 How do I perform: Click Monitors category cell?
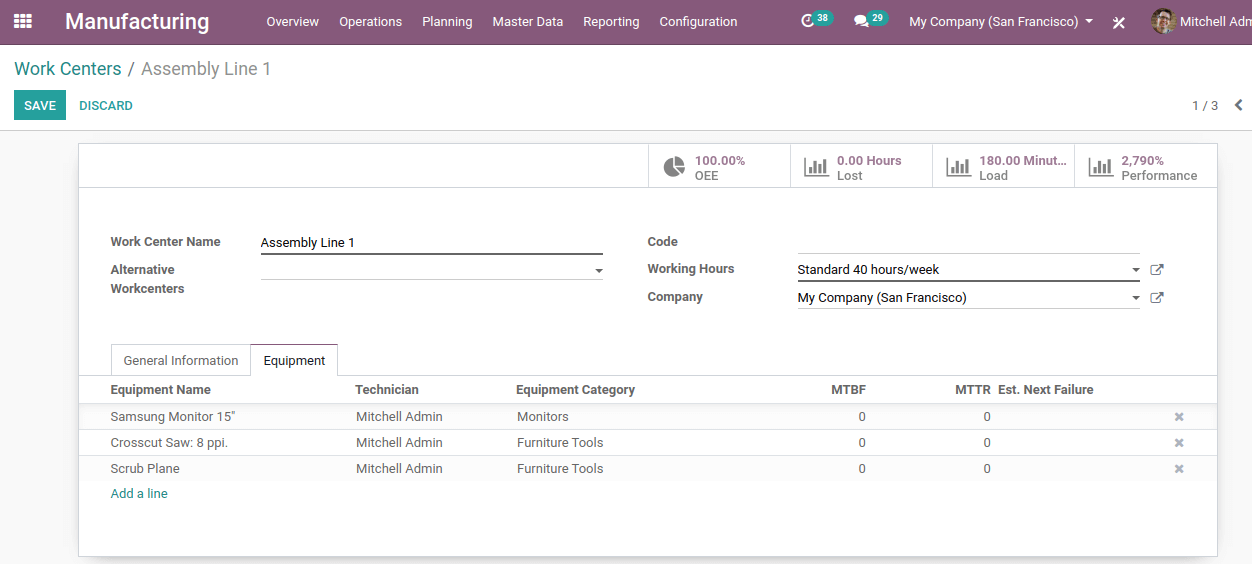pos(543,417)
